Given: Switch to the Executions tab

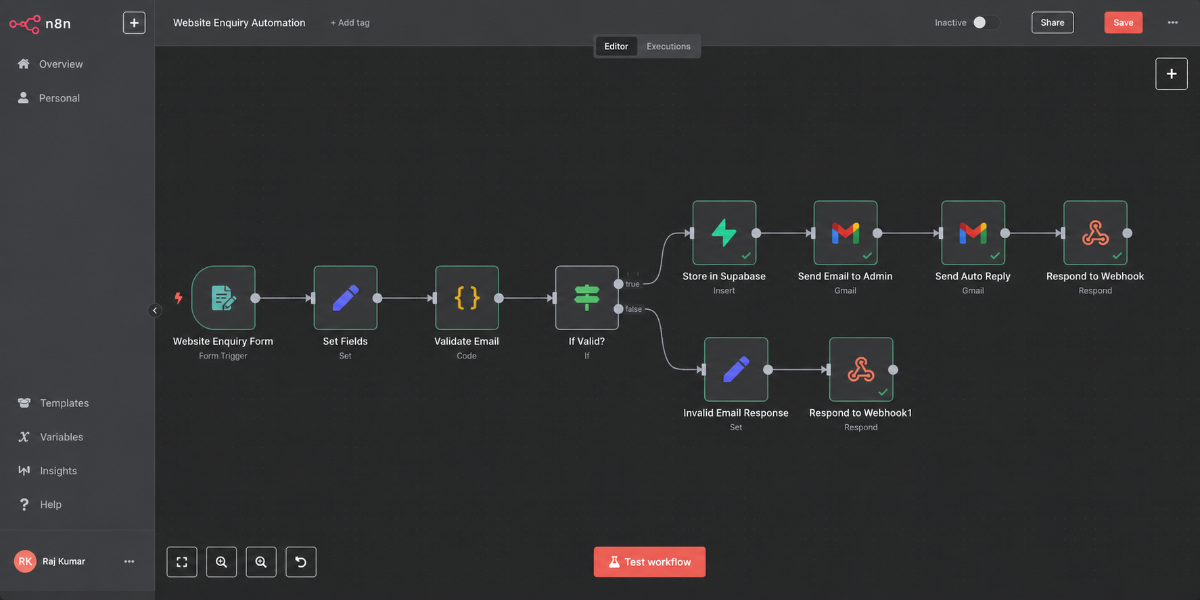Looking at the screenshot, I should (668, 46).
